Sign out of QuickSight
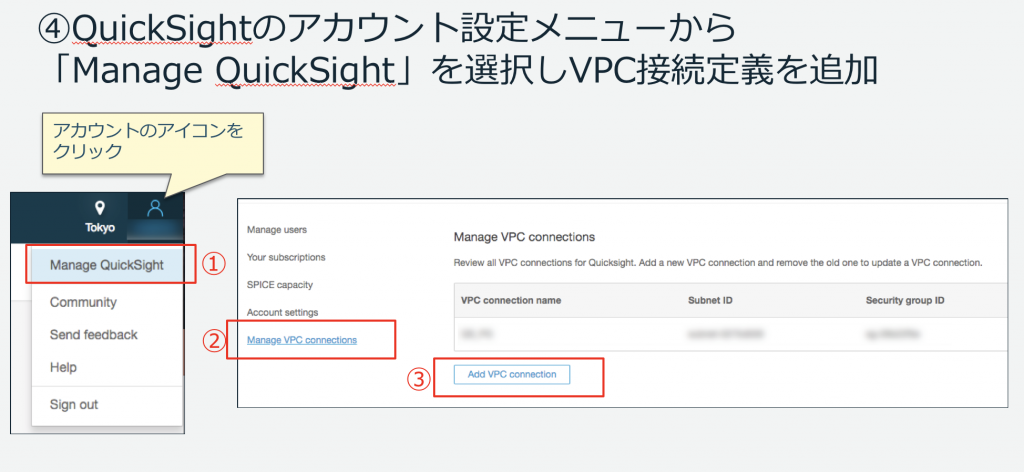This screenshot has height=472, width=1024. click(74, 405)
